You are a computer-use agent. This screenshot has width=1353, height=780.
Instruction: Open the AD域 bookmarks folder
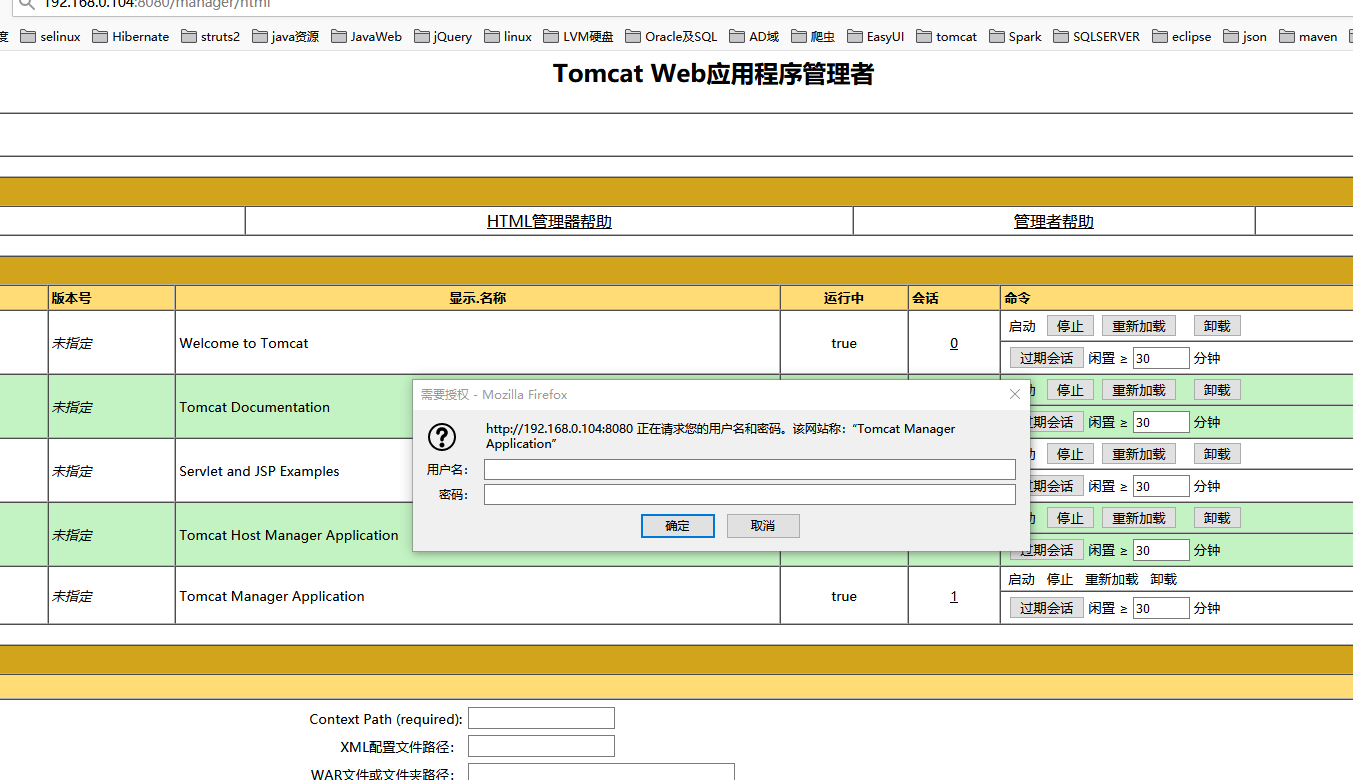click(x=755, y=37)
